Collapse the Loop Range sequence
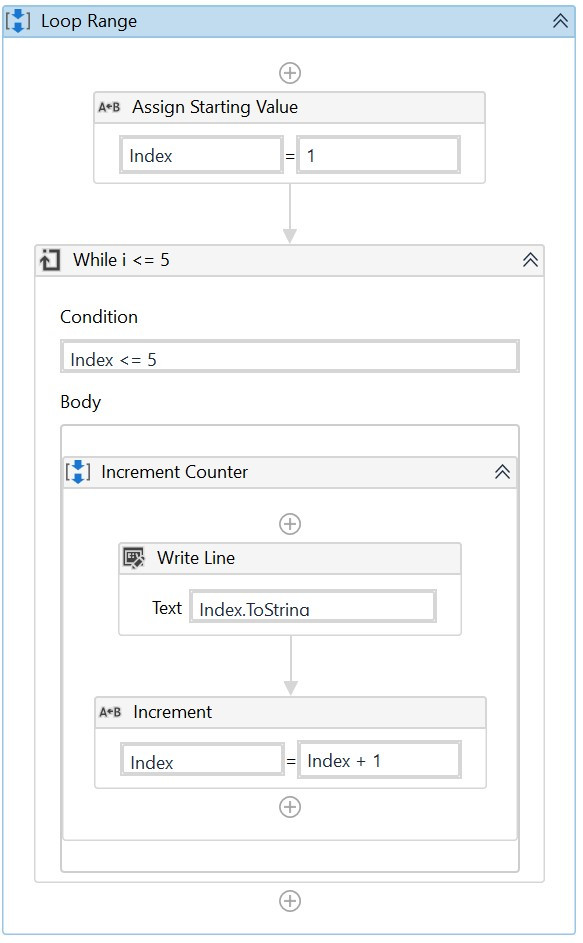The image size is (583, 943). (x=560, y=21)
